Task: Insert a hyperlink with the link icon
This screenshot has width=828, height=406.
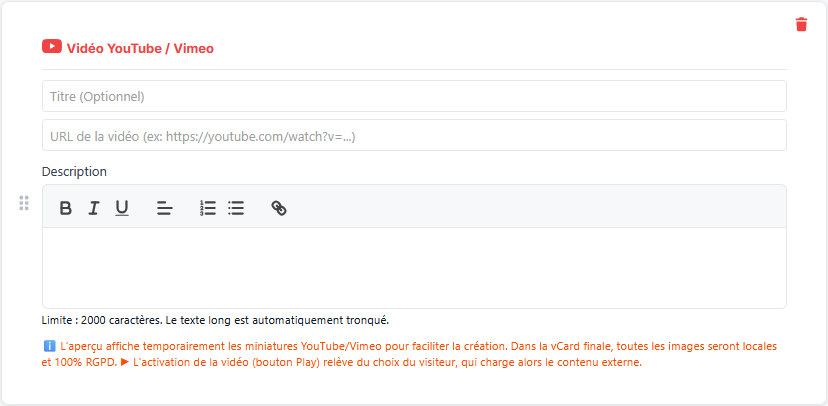Action: point(279,208)
